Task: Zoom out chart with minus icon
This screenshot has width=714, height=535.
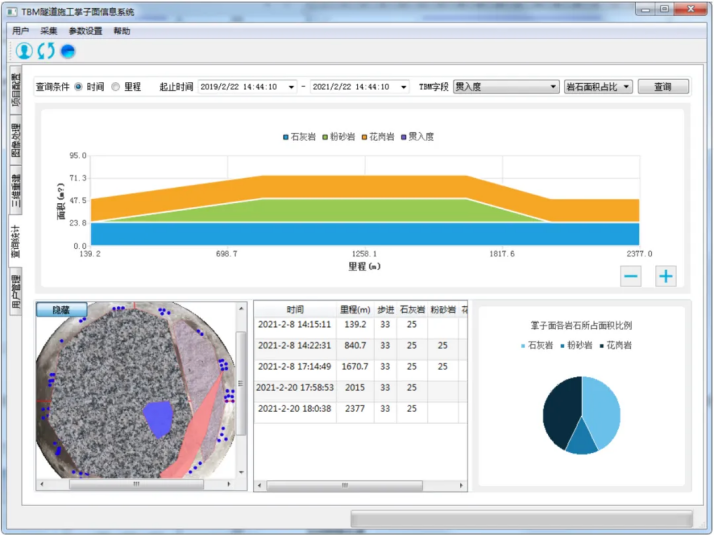Action: click(630, 277)
